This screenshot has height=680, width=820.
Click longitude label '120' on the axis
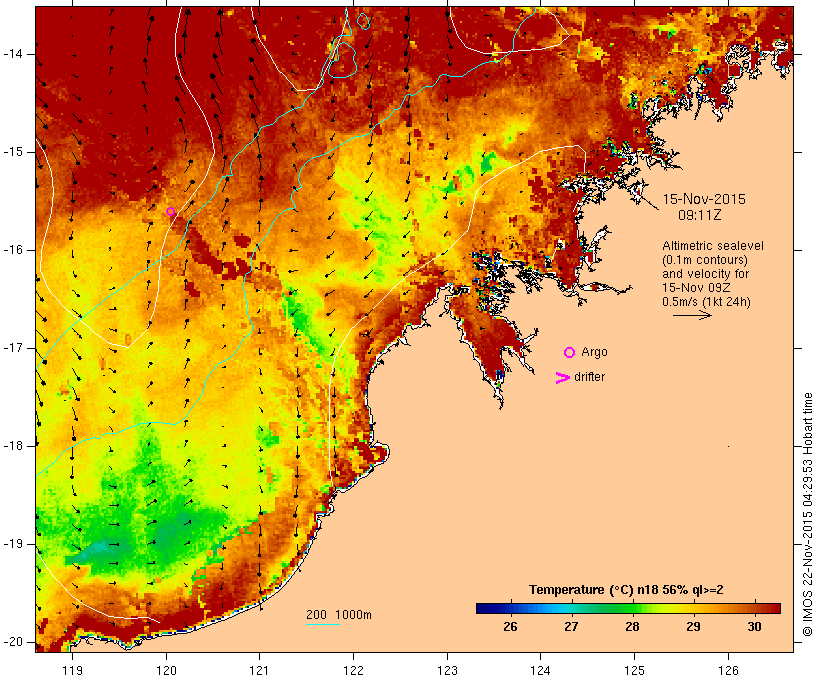click(x=166, y=671)
